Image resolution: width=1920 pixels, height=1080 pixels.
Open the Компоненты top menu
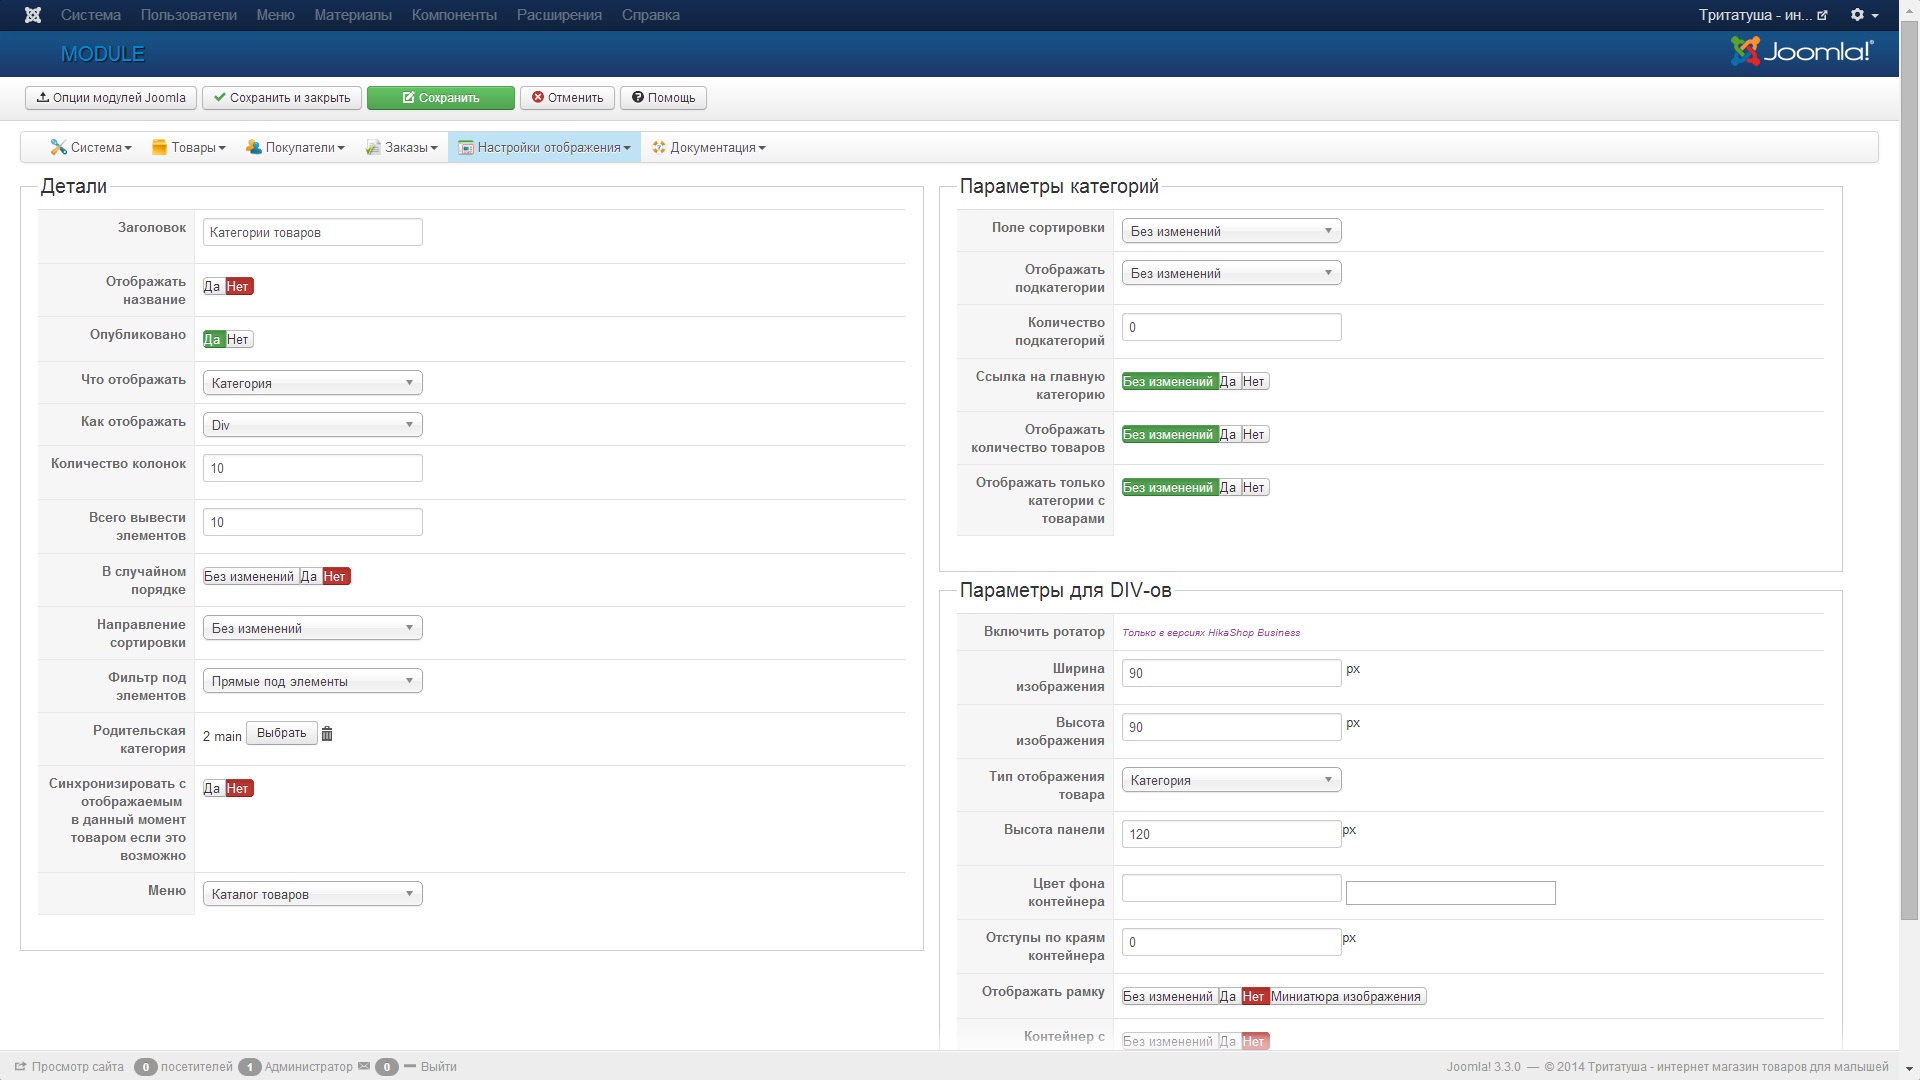click(454, 15)
